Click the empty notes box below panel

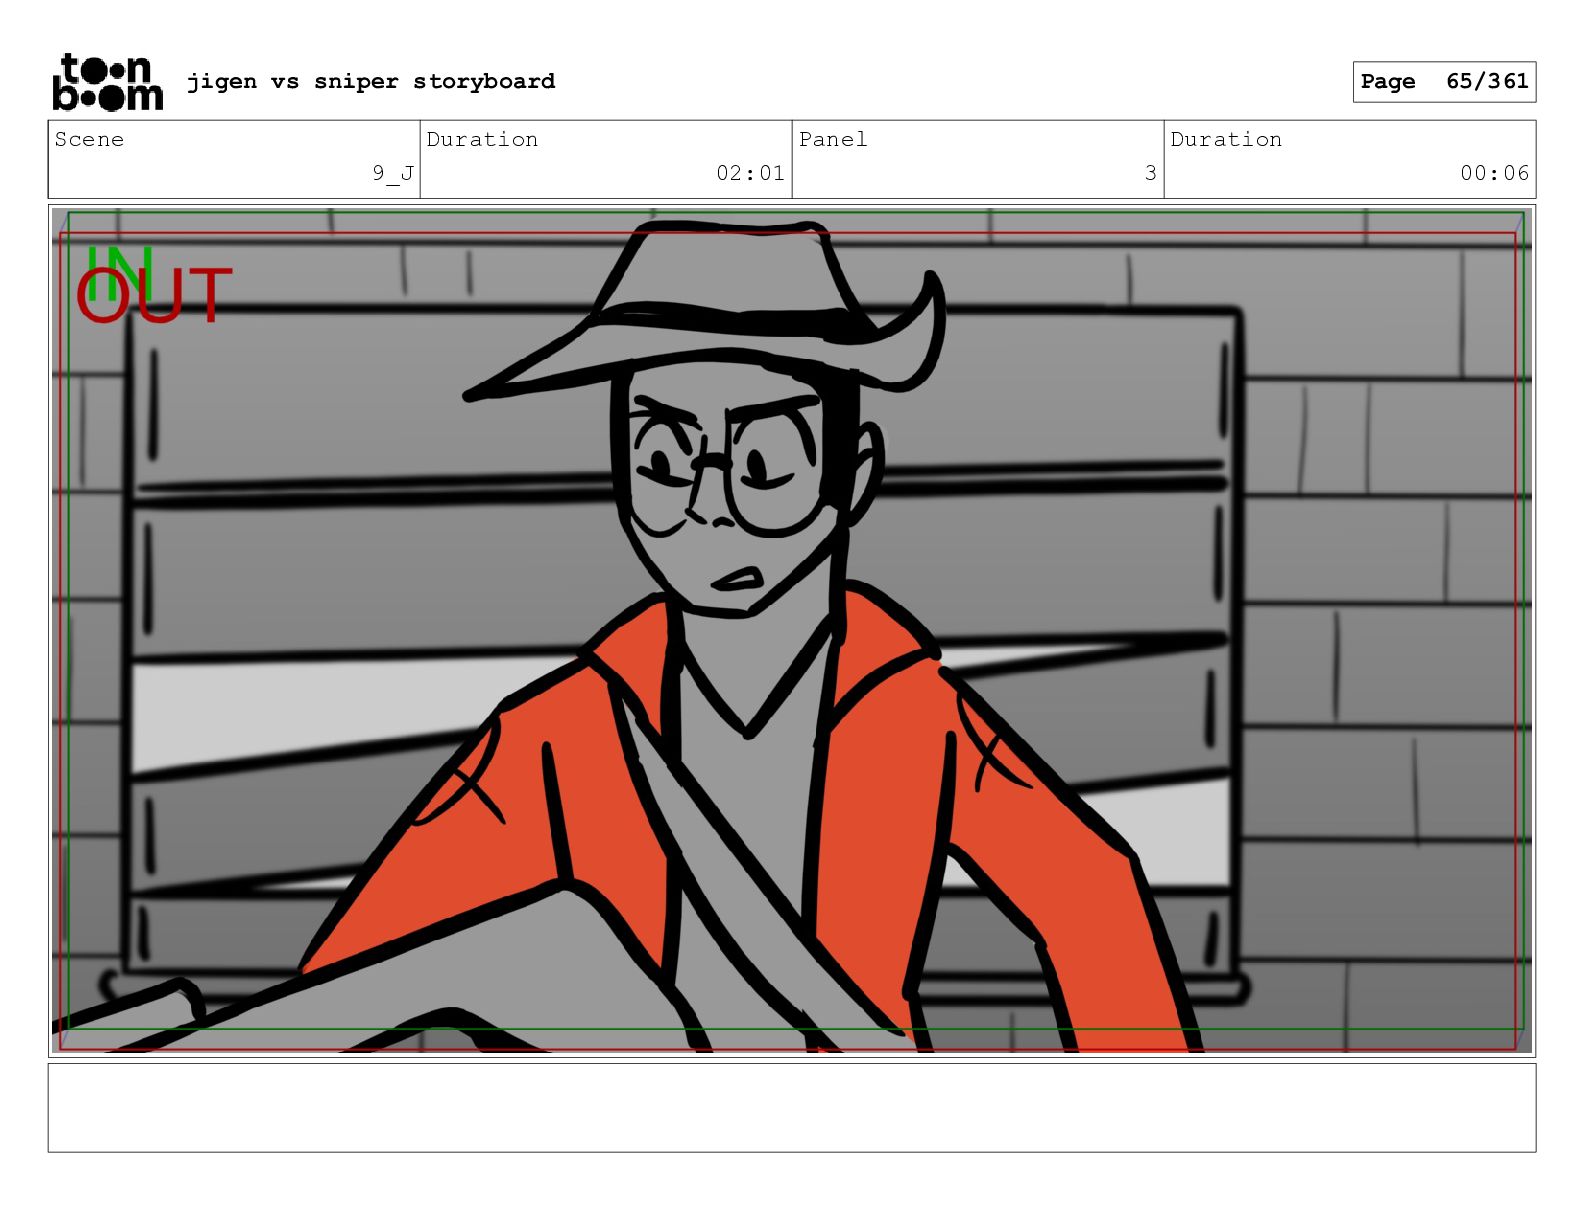[792, 1108]
